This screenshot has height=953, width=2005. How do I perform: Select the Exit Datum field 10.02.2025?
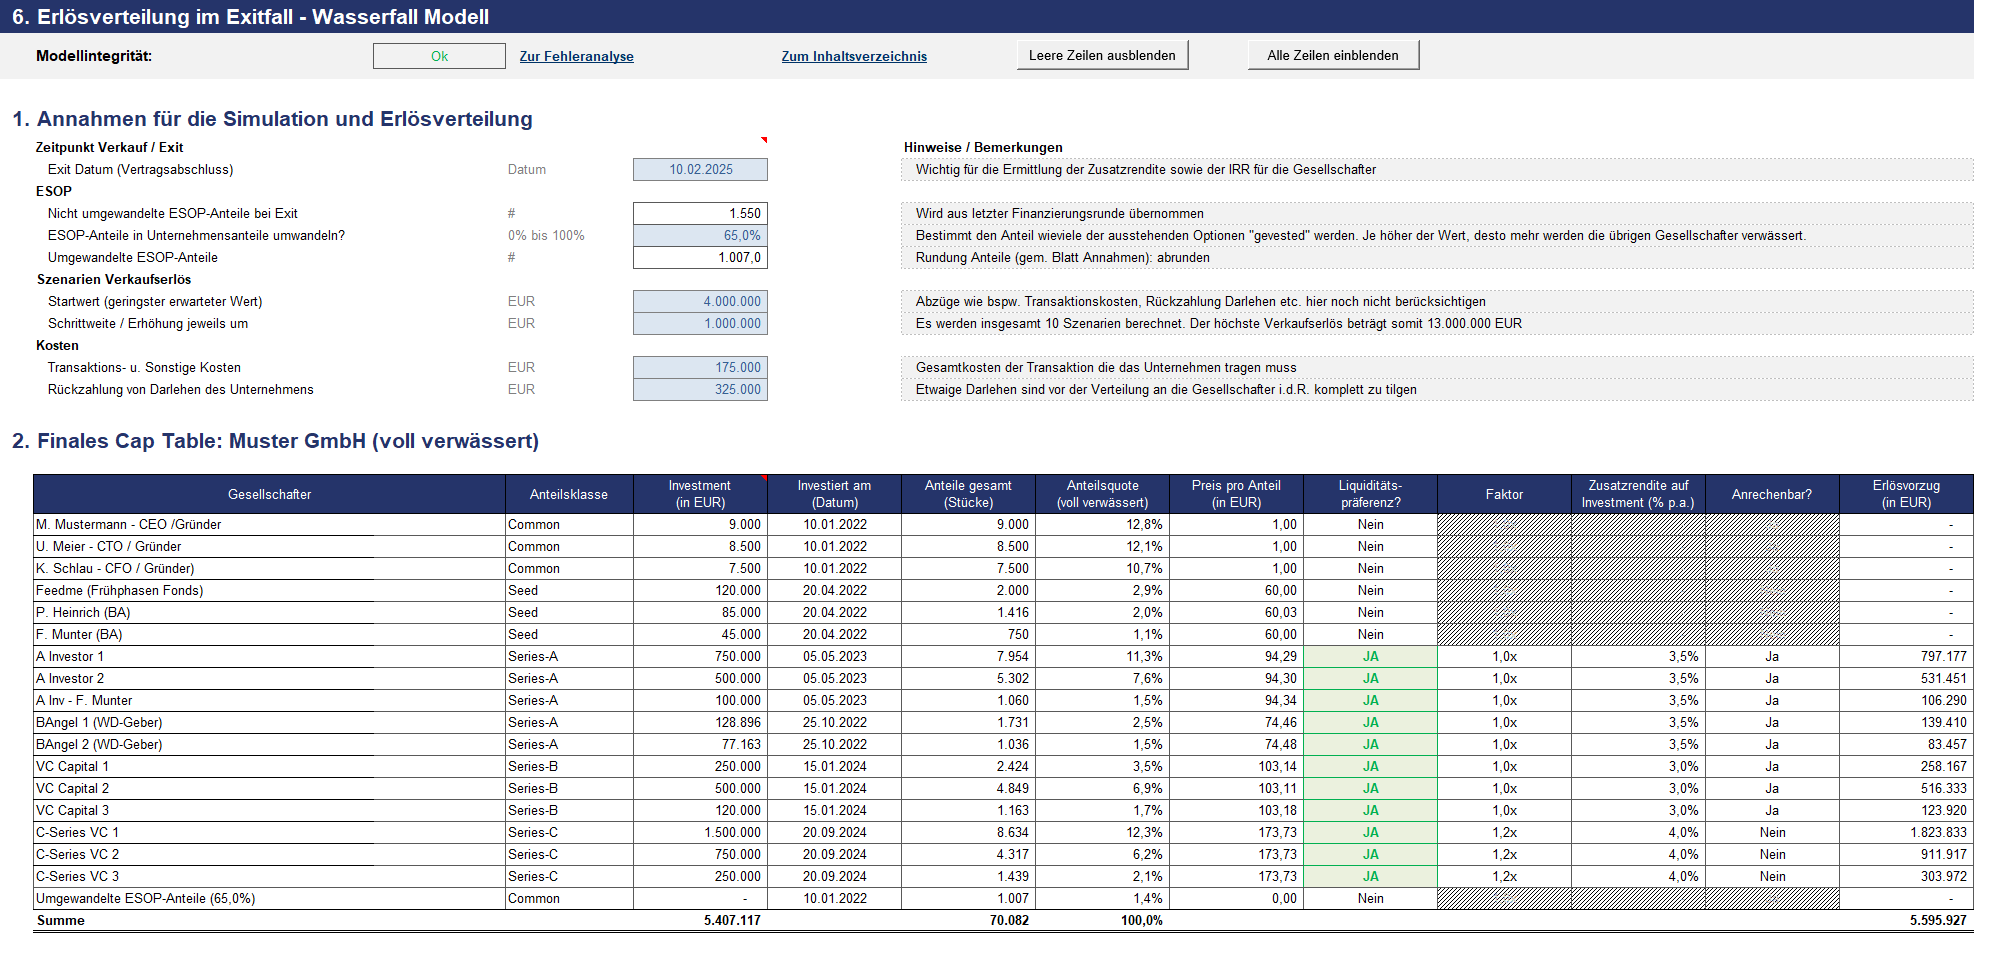click(700, 169)
